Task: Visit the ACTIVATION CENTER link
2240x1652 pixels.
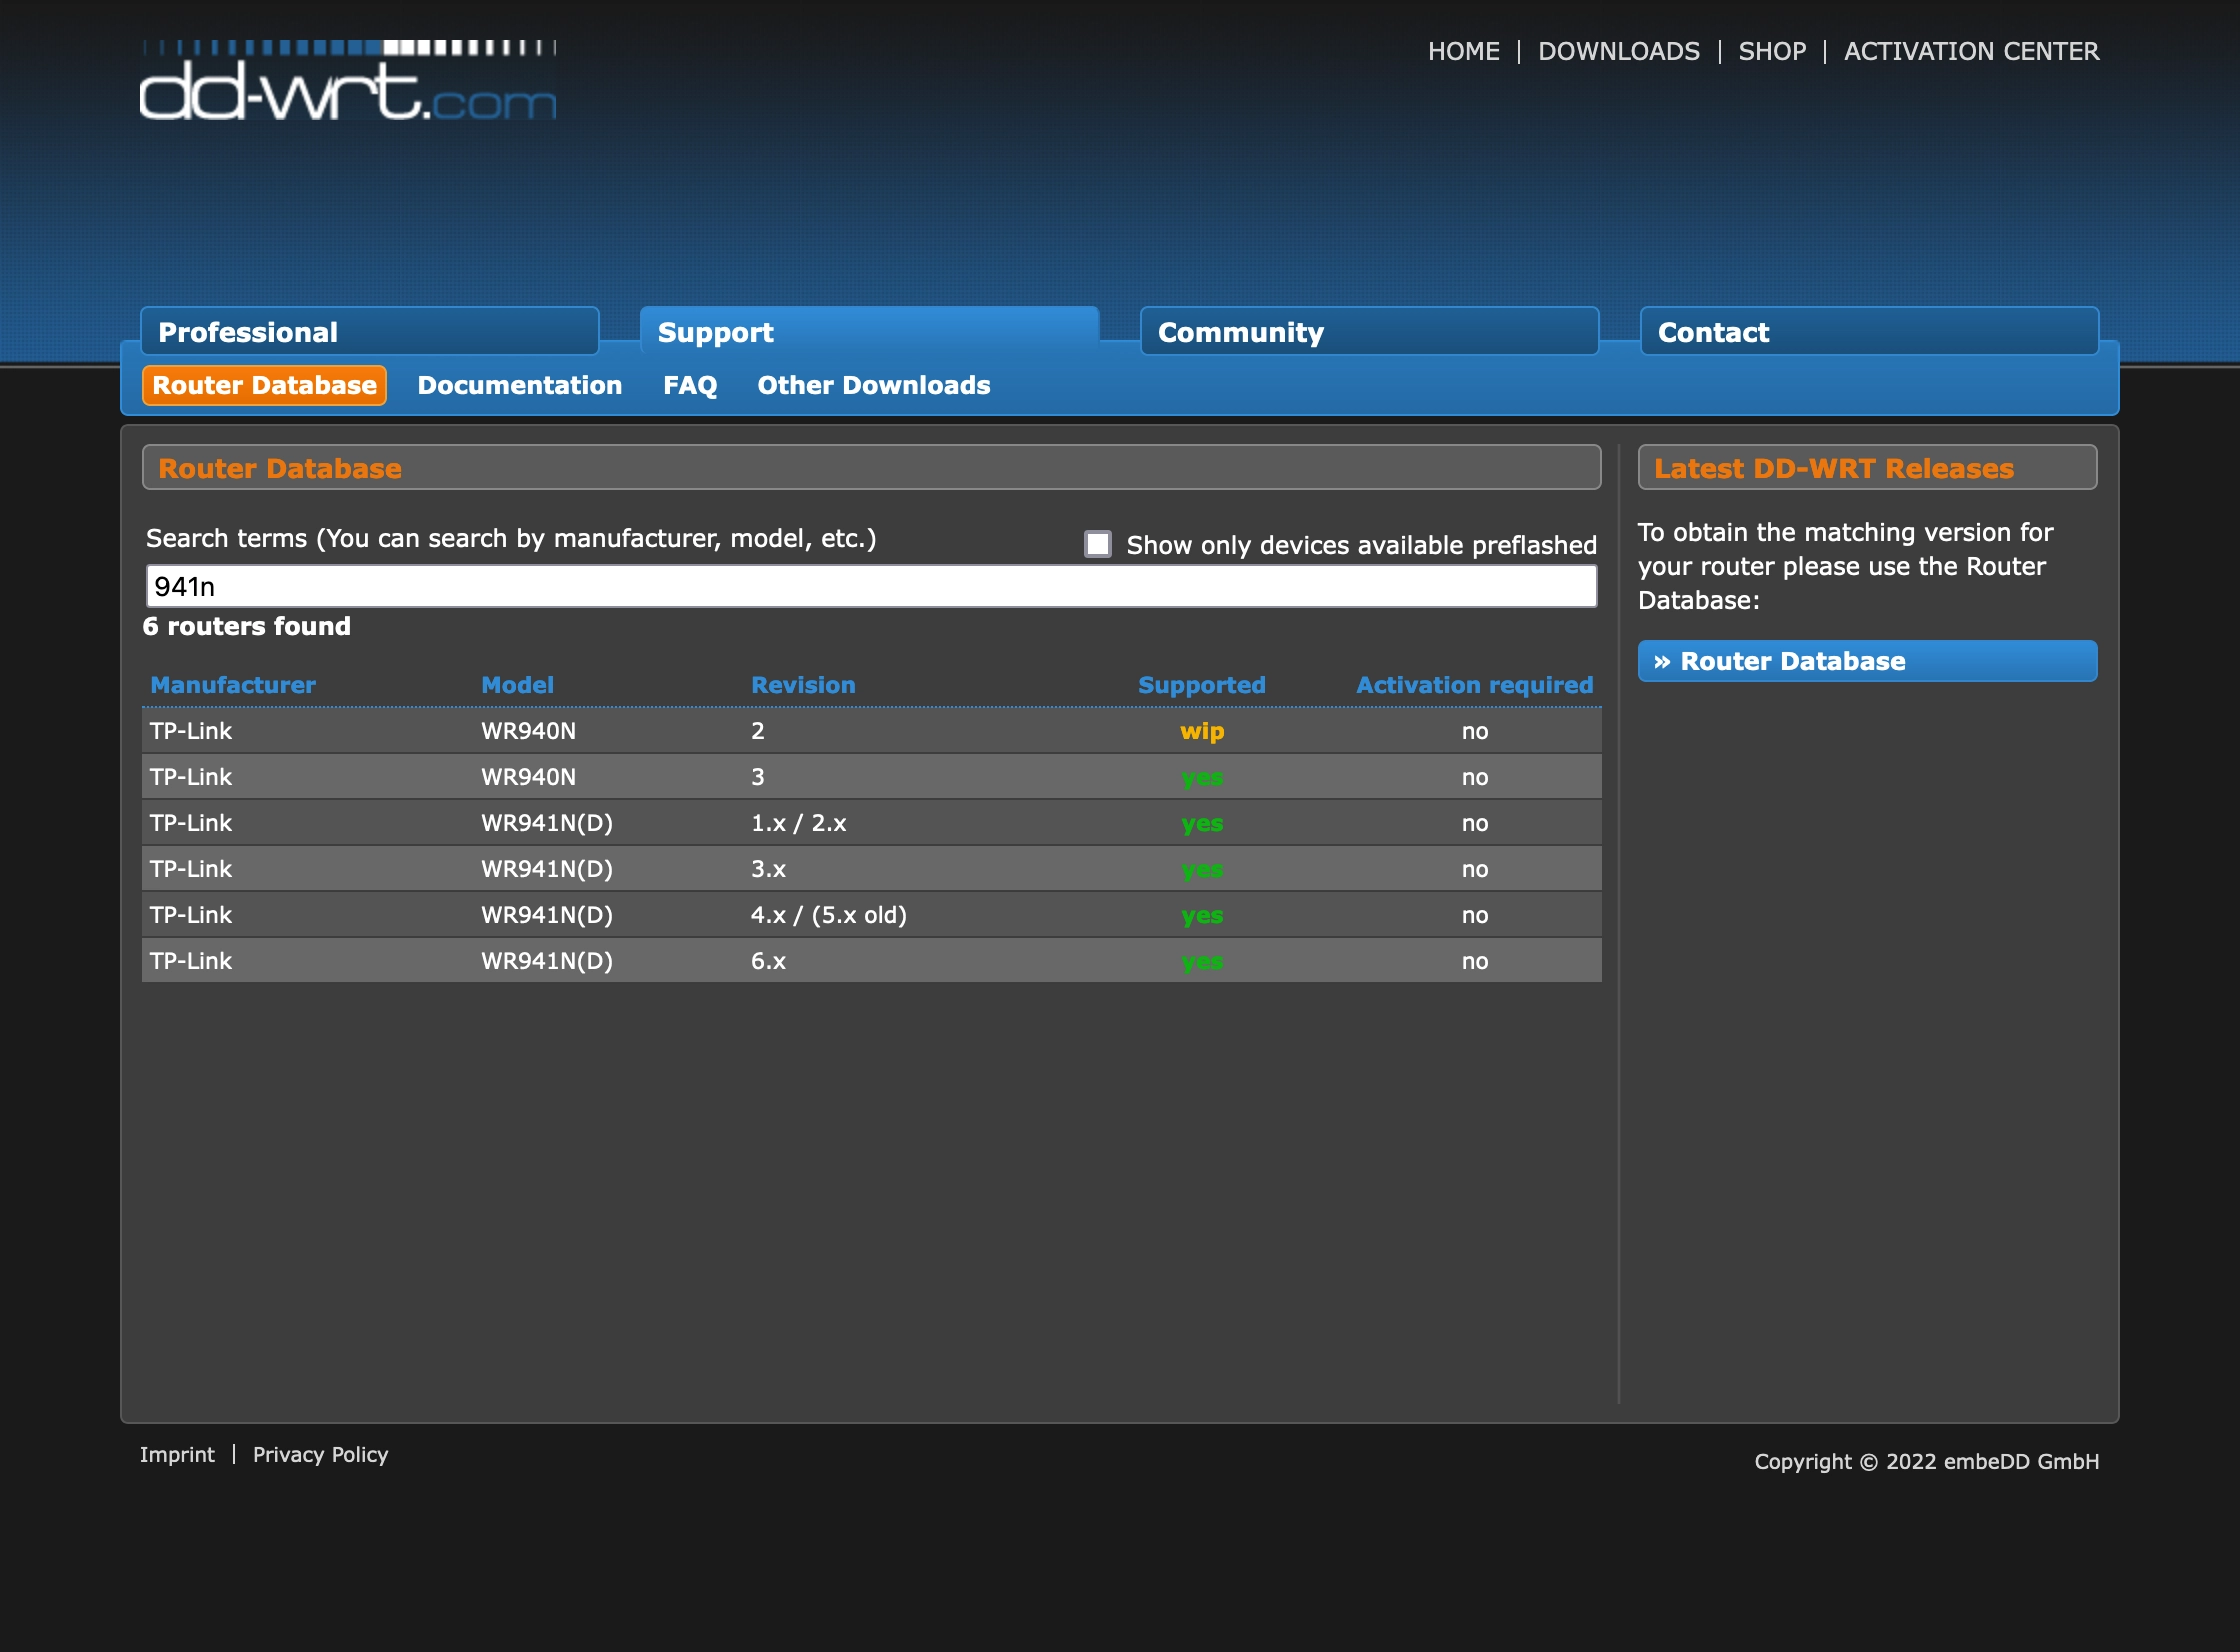Action: (x=1971, y=51)
